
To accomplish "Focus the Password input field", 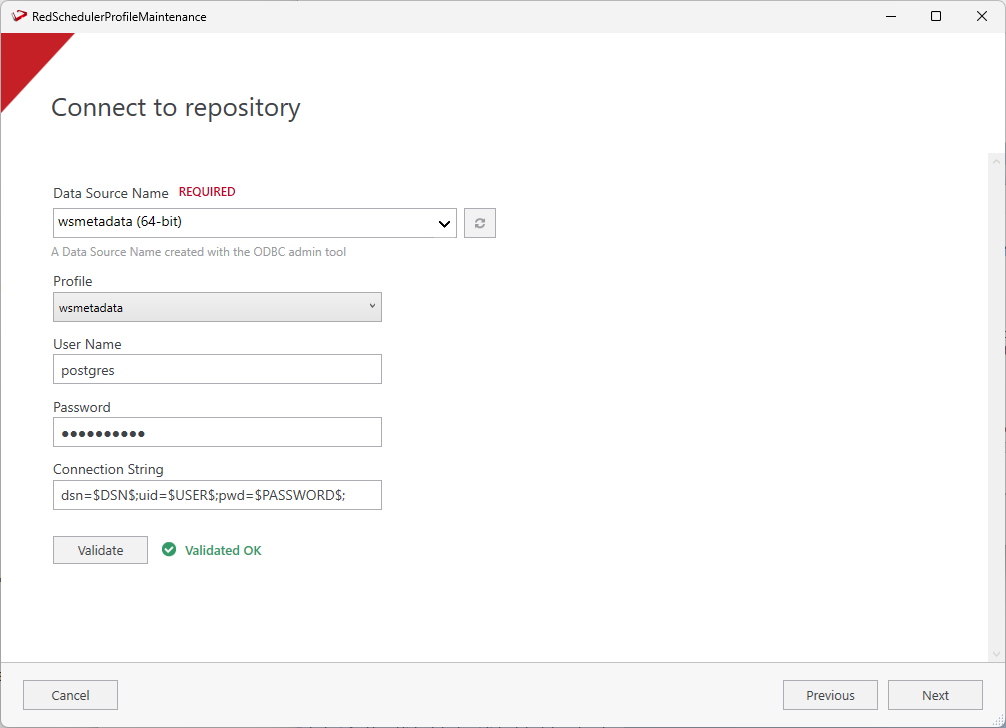I will [217, 432].
